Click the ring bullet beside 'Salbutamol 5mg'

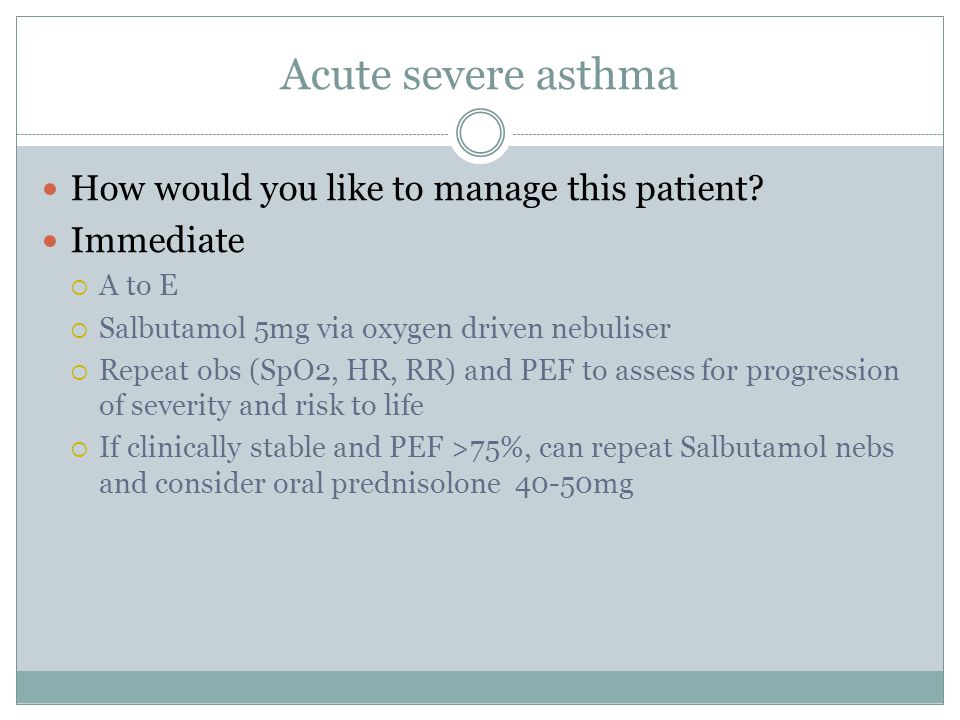pyautogui.click(x=80, y=331)
